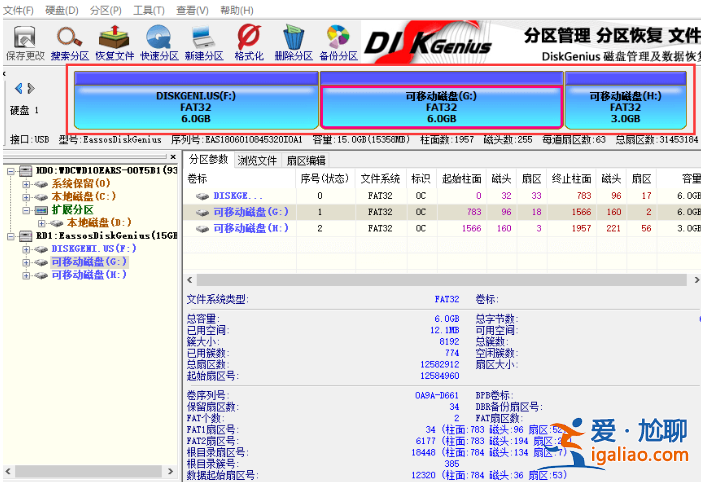Collapse the RD1 EassosDiskGenius tree node

point(11,236)
